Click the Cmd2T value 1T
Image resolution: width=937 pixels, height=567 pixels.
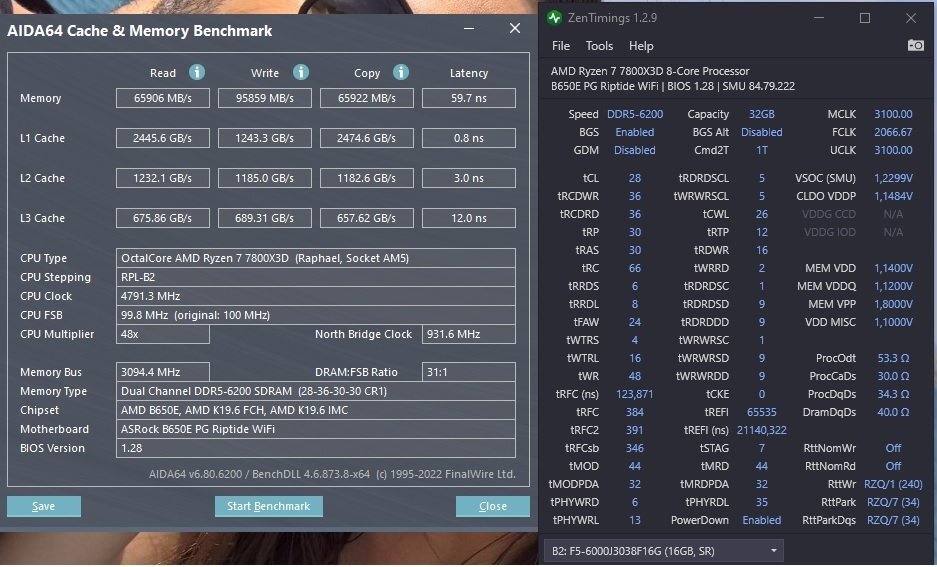coord(761,150)
